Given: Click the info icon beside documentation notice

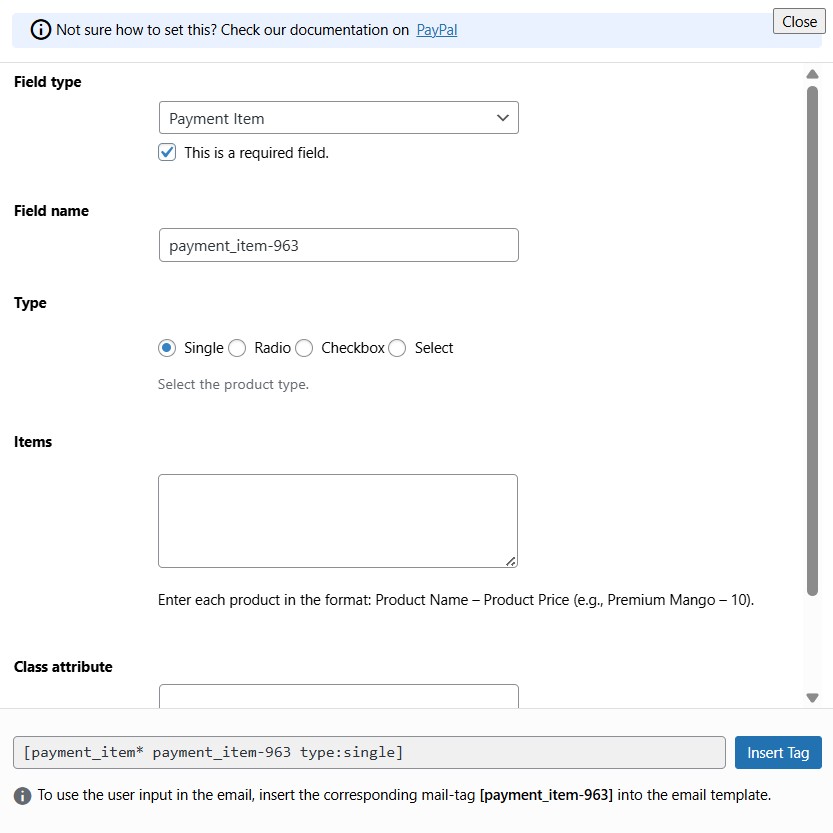Looking at the screenshot, I should click(41, 30).
